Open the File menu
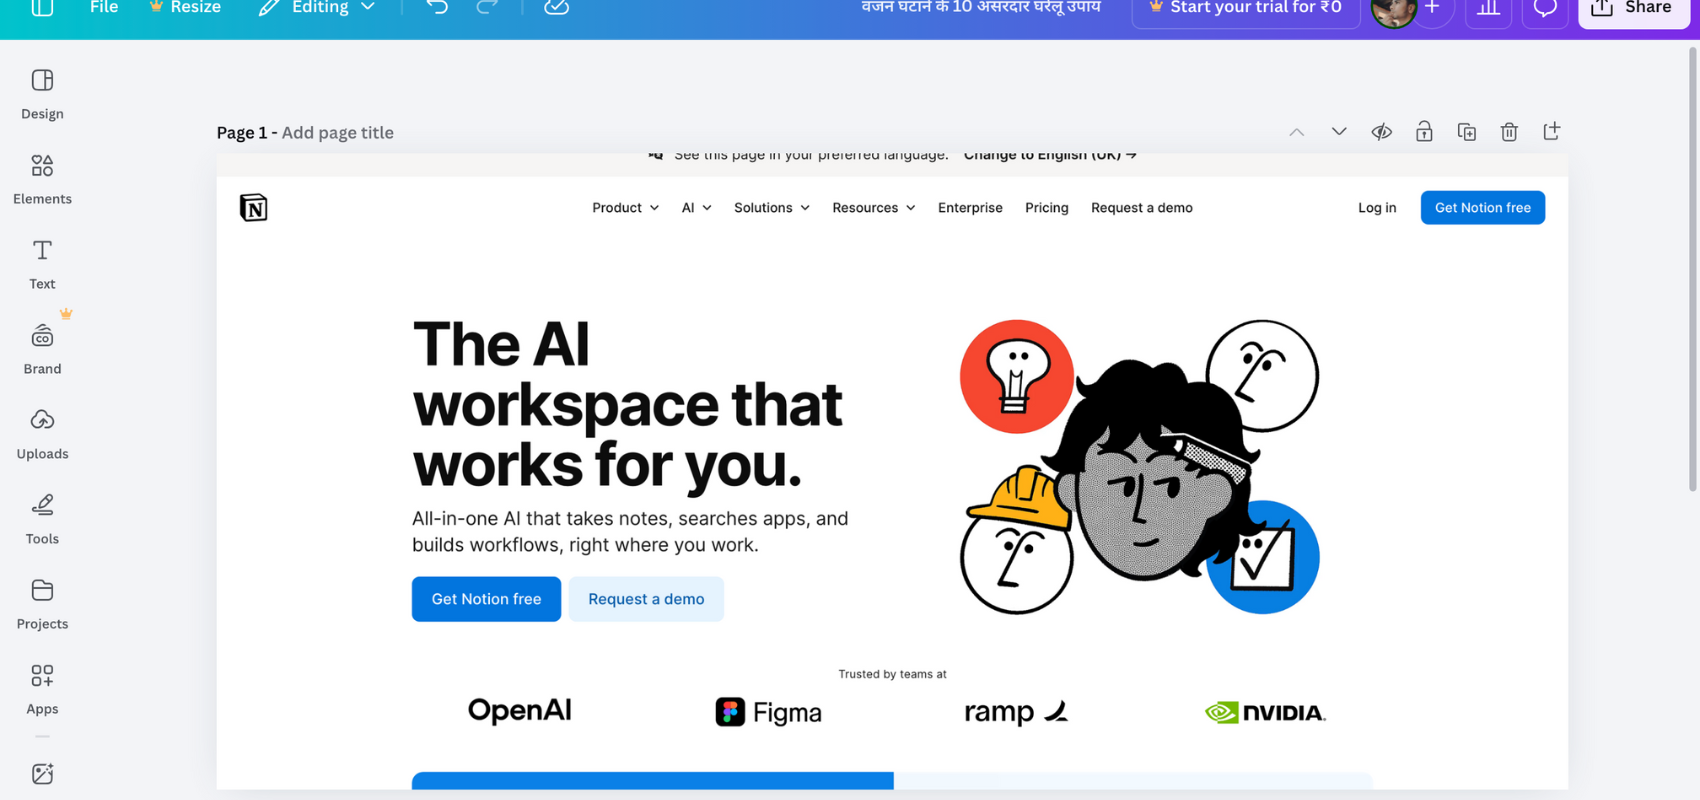The width and height of the screenshot is (1700, 800). [104, 8]
